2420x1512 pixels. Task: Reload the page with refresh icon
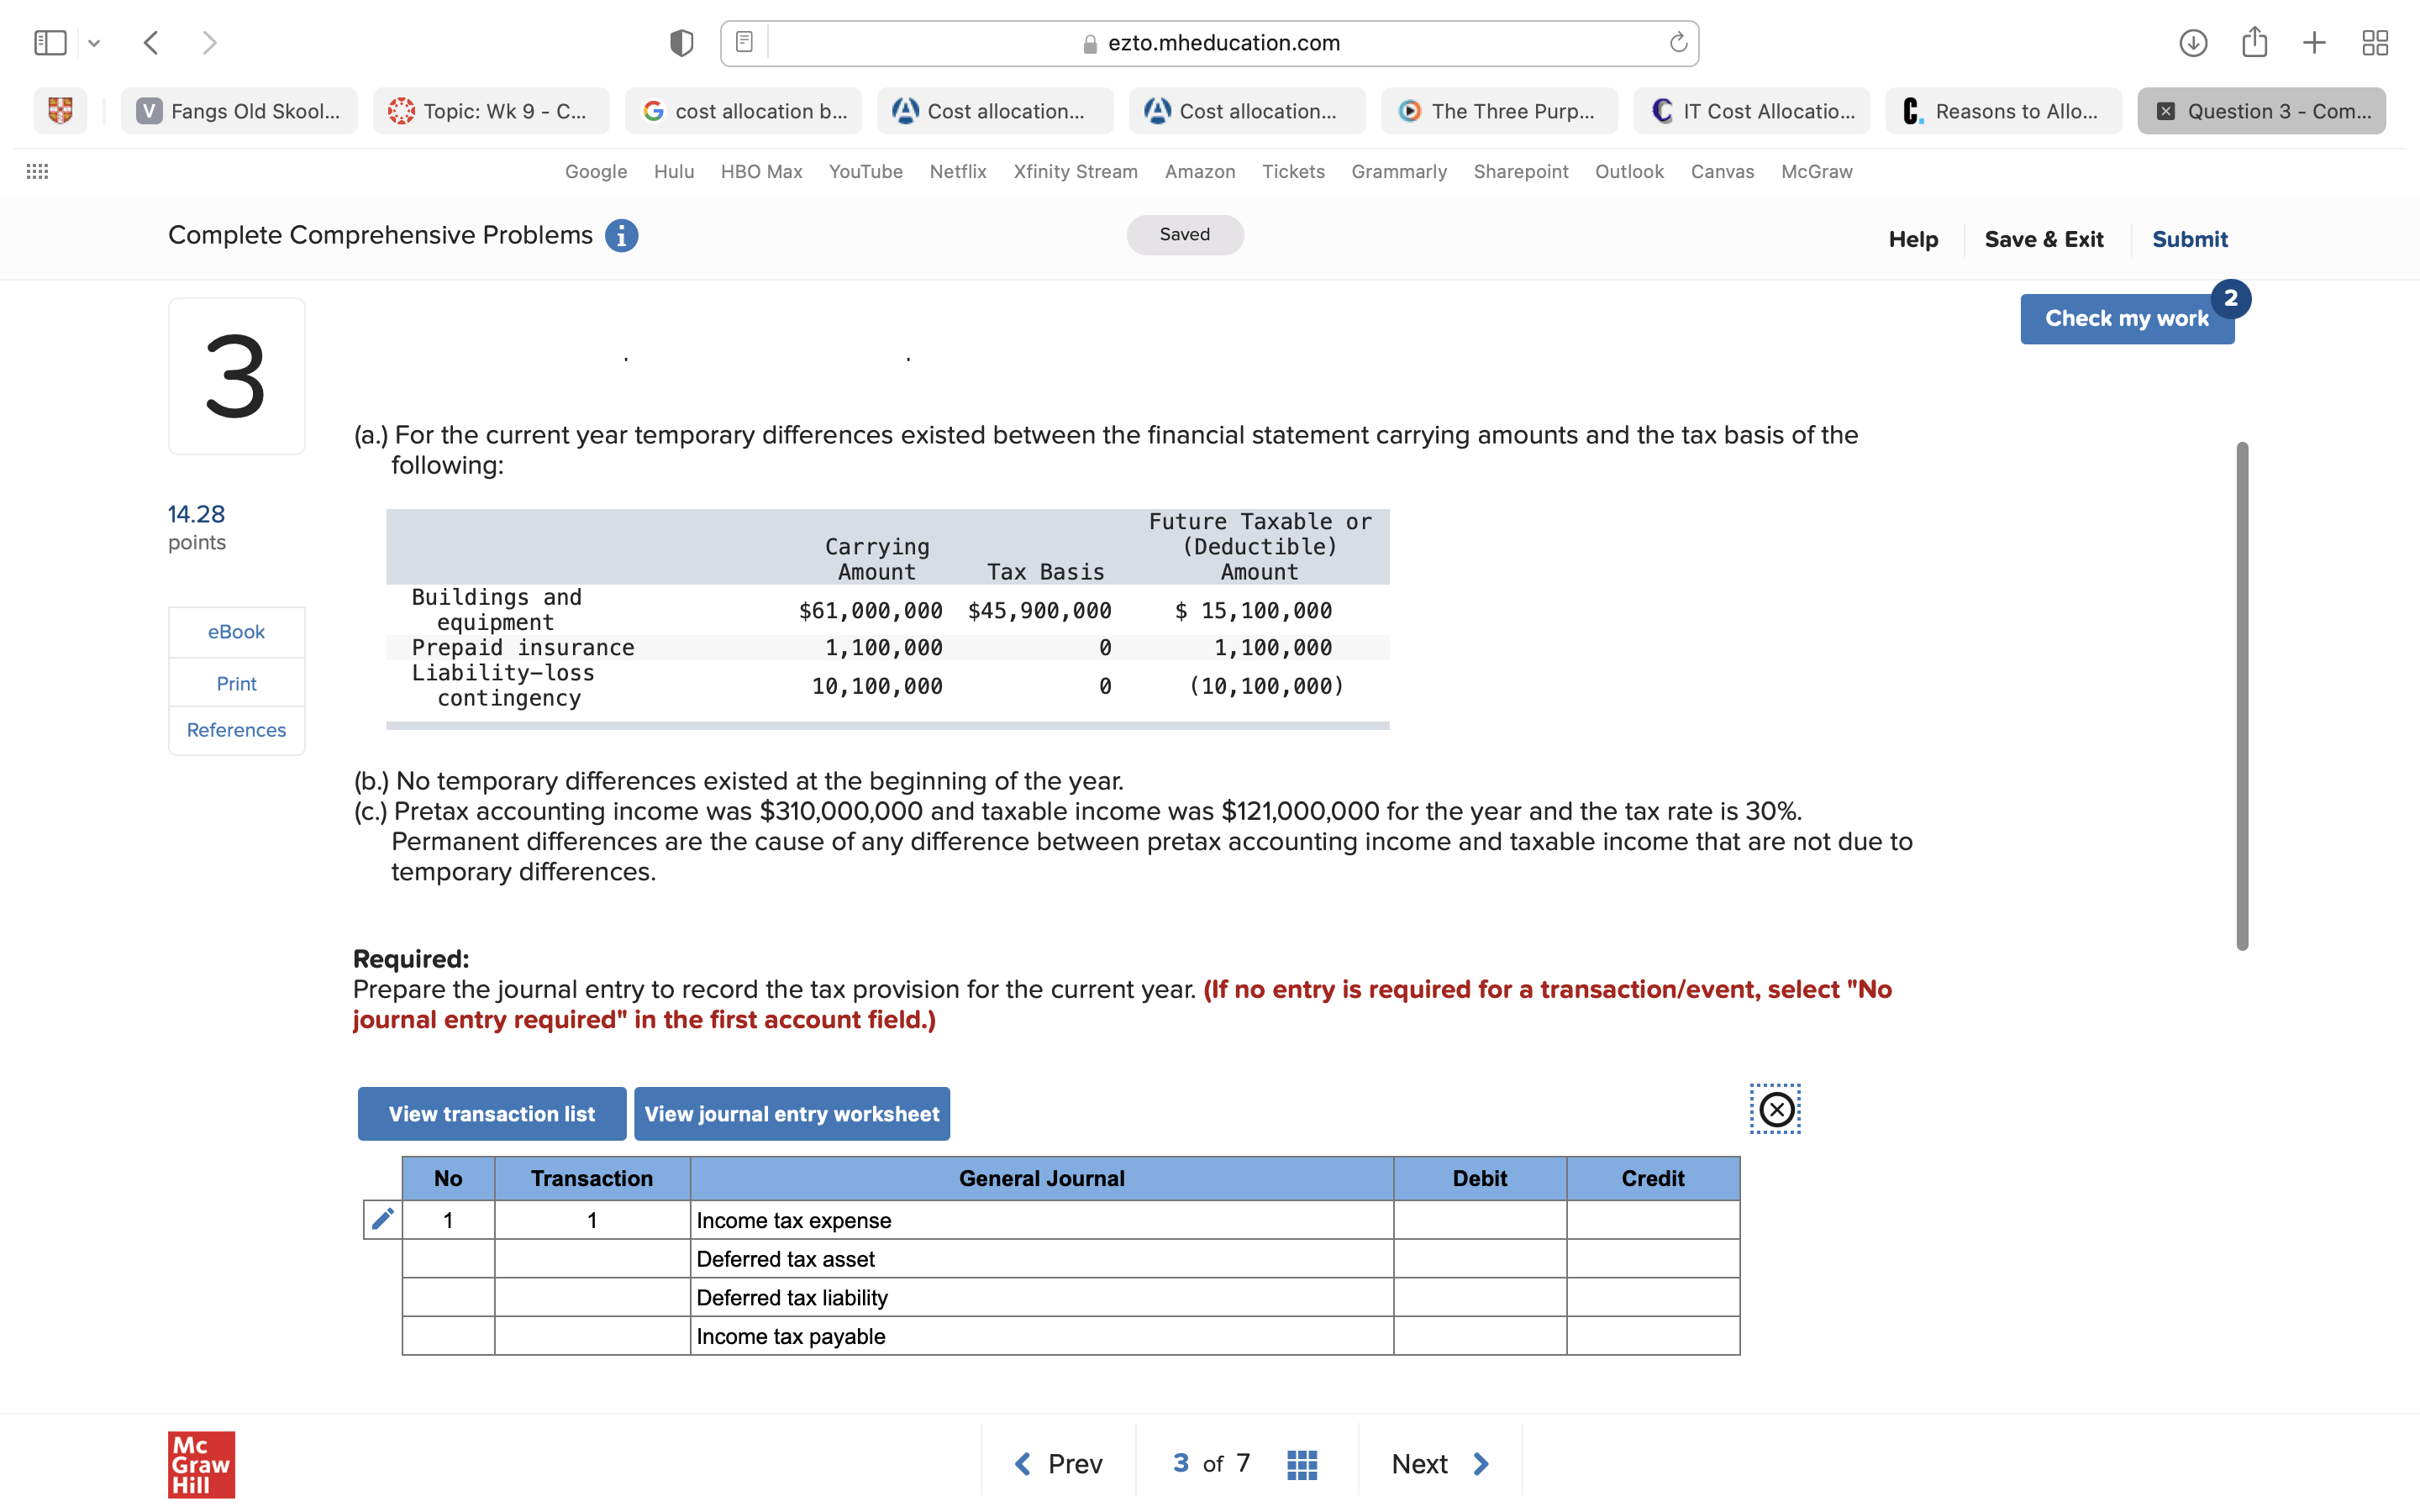tap(1678, 43)
